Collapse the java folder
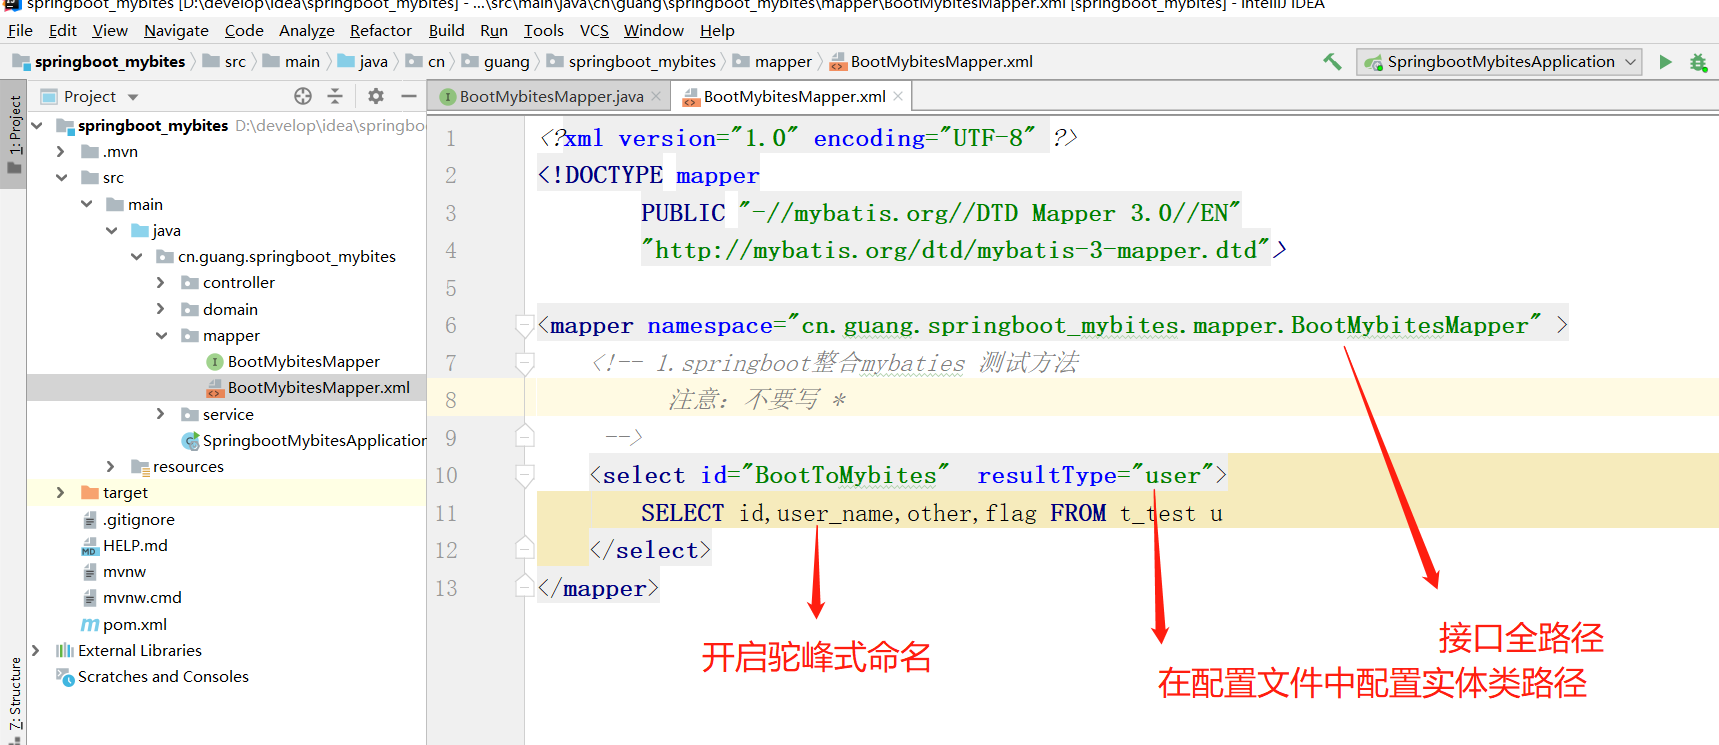The image size is (1719, 745). tap(111, 230)
